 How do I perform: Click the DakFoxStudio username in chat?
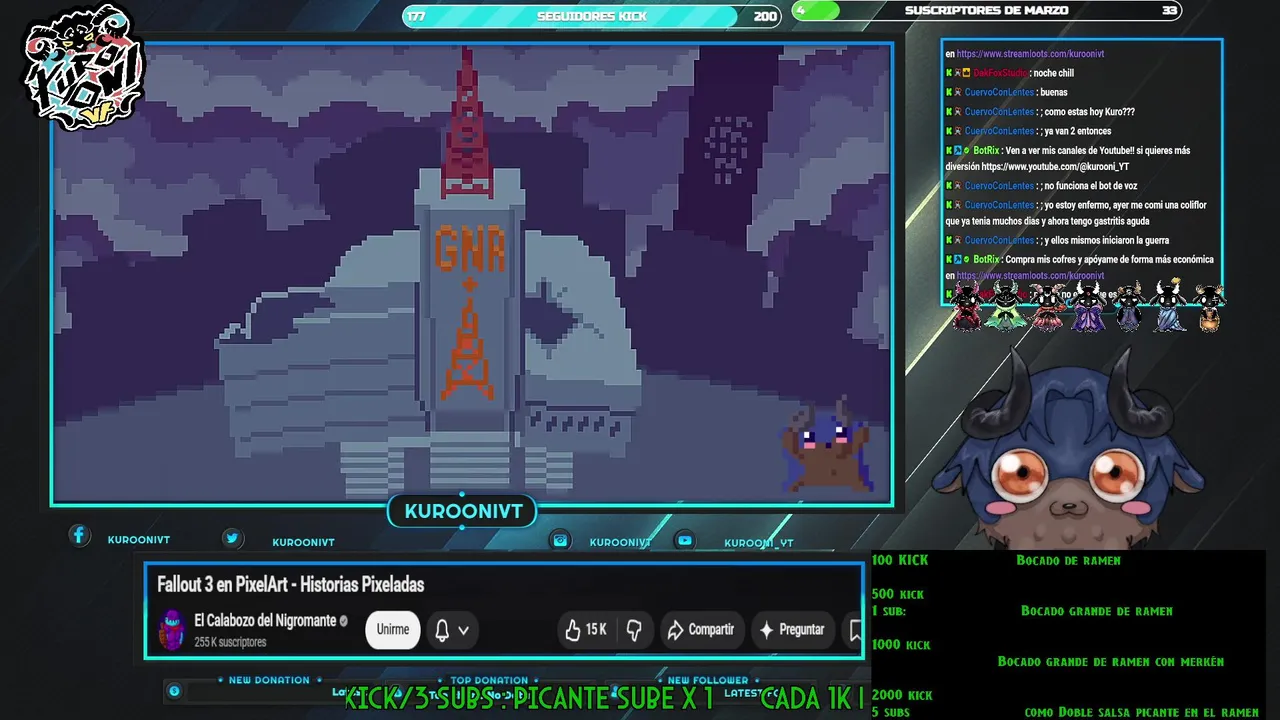(x=1001, y=73)
